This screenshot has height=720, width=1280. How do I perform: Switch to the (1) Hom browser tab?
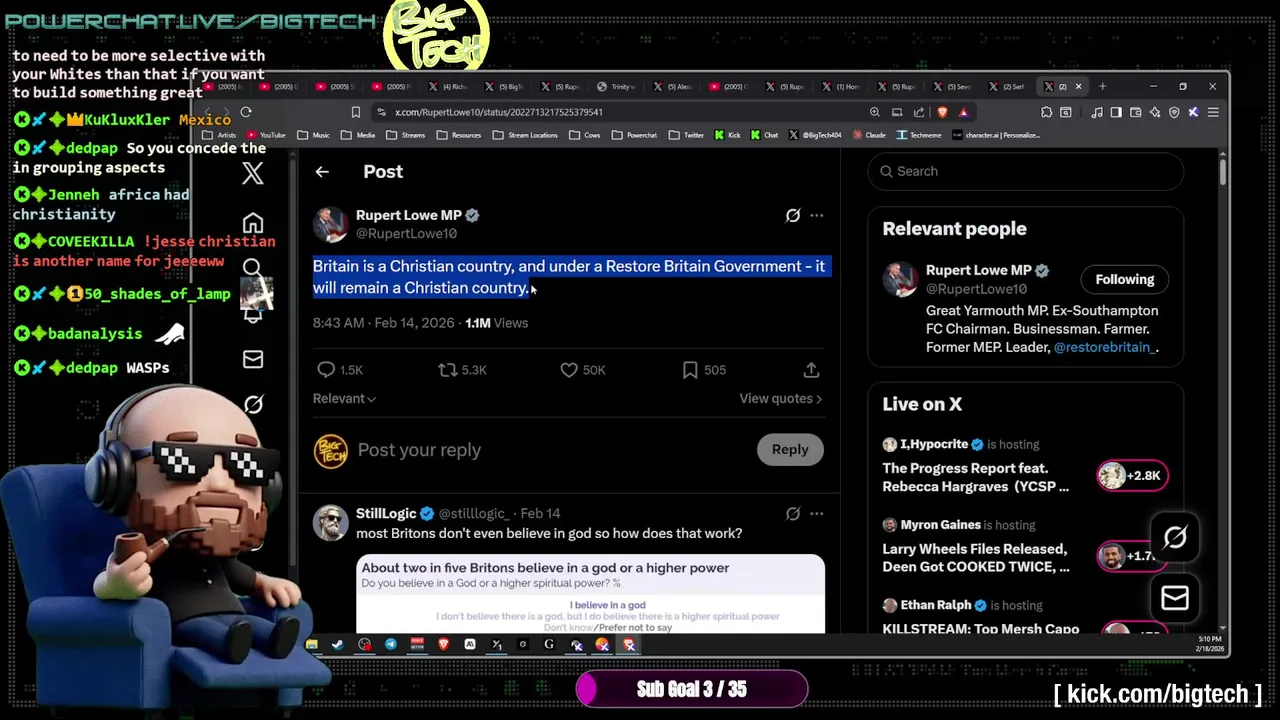pyautogui.click(x=841, y=87)
